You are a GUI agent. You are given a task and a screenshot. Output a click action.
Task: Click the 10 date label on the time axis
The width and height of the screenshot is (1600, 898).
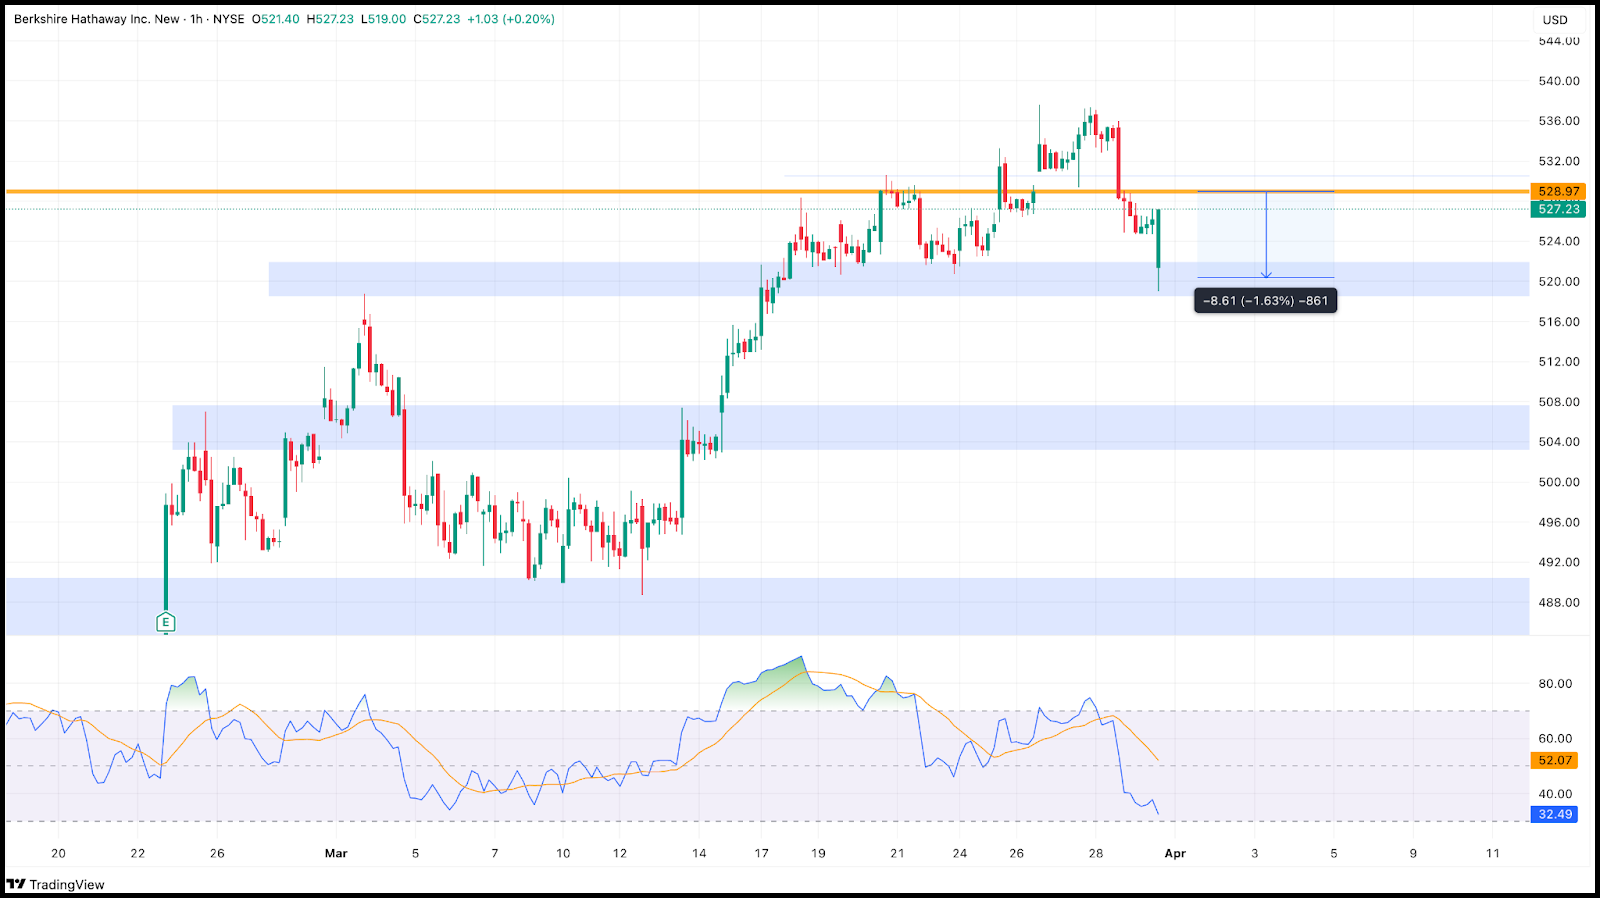(x=563, y=853)
